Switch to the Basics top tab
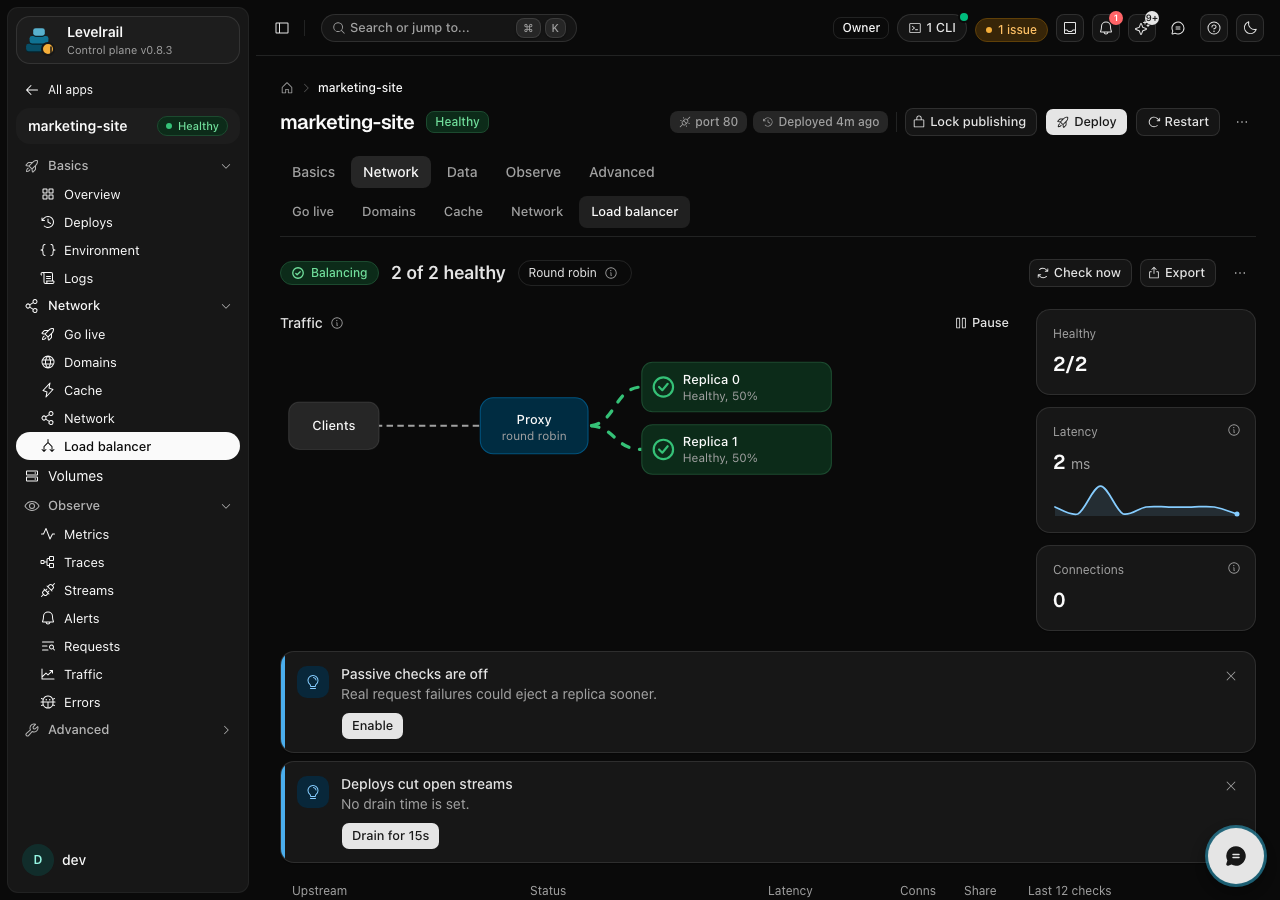Screen dimensions: 1280x900 pyautogui.click(x=313, y=172)
